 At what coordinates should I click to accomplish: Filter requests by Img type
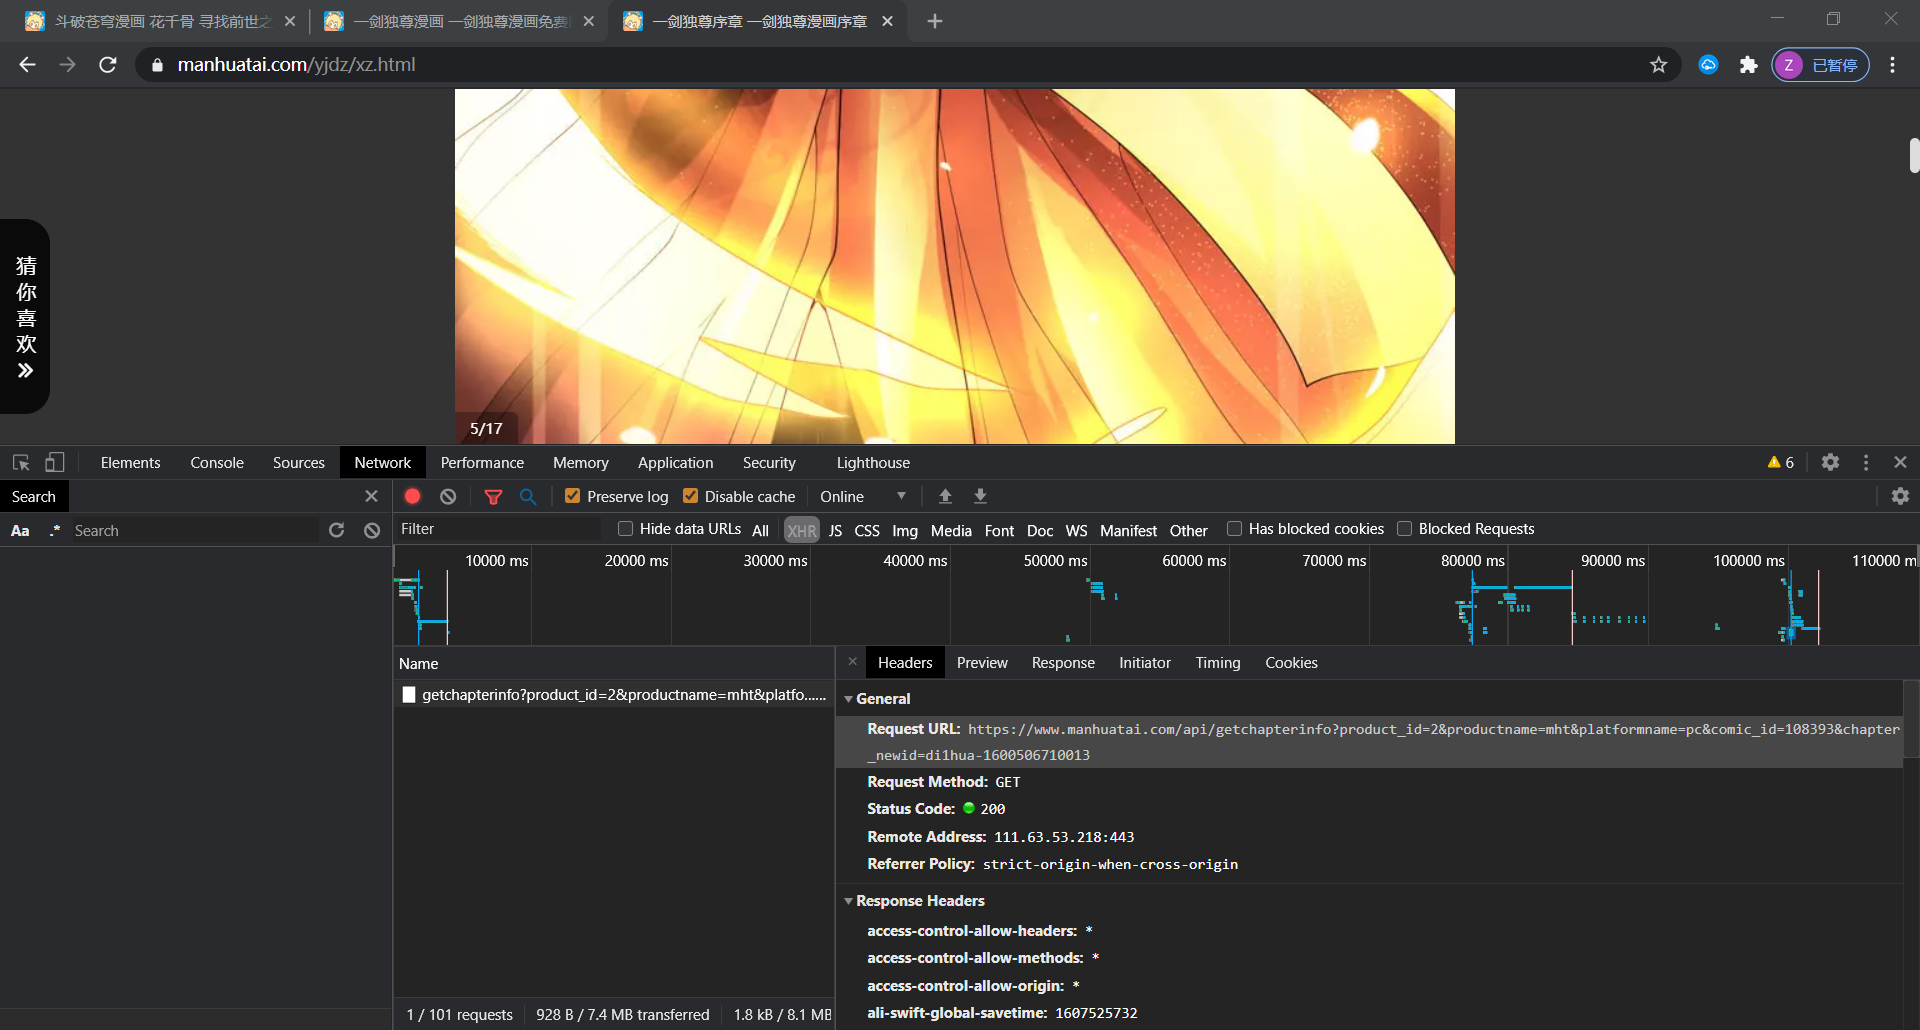(905, 530)
